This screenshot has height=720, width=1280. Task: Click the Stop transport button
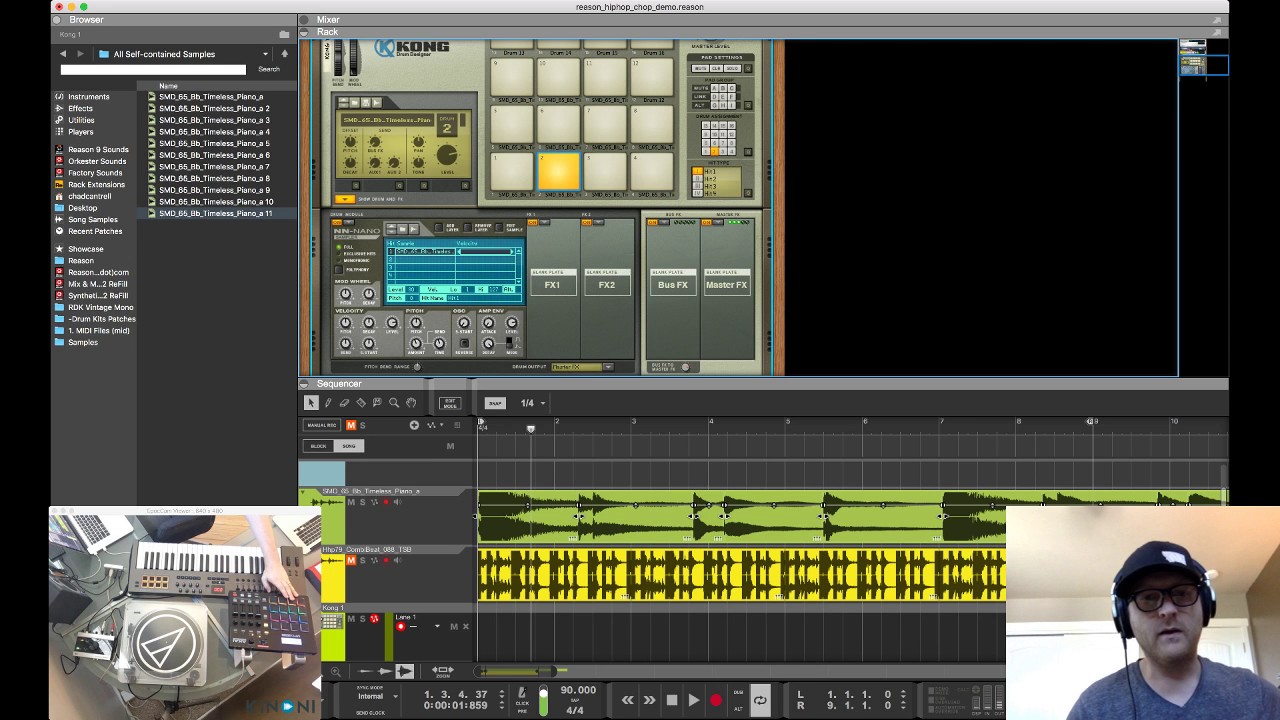(x=672, y=700)
